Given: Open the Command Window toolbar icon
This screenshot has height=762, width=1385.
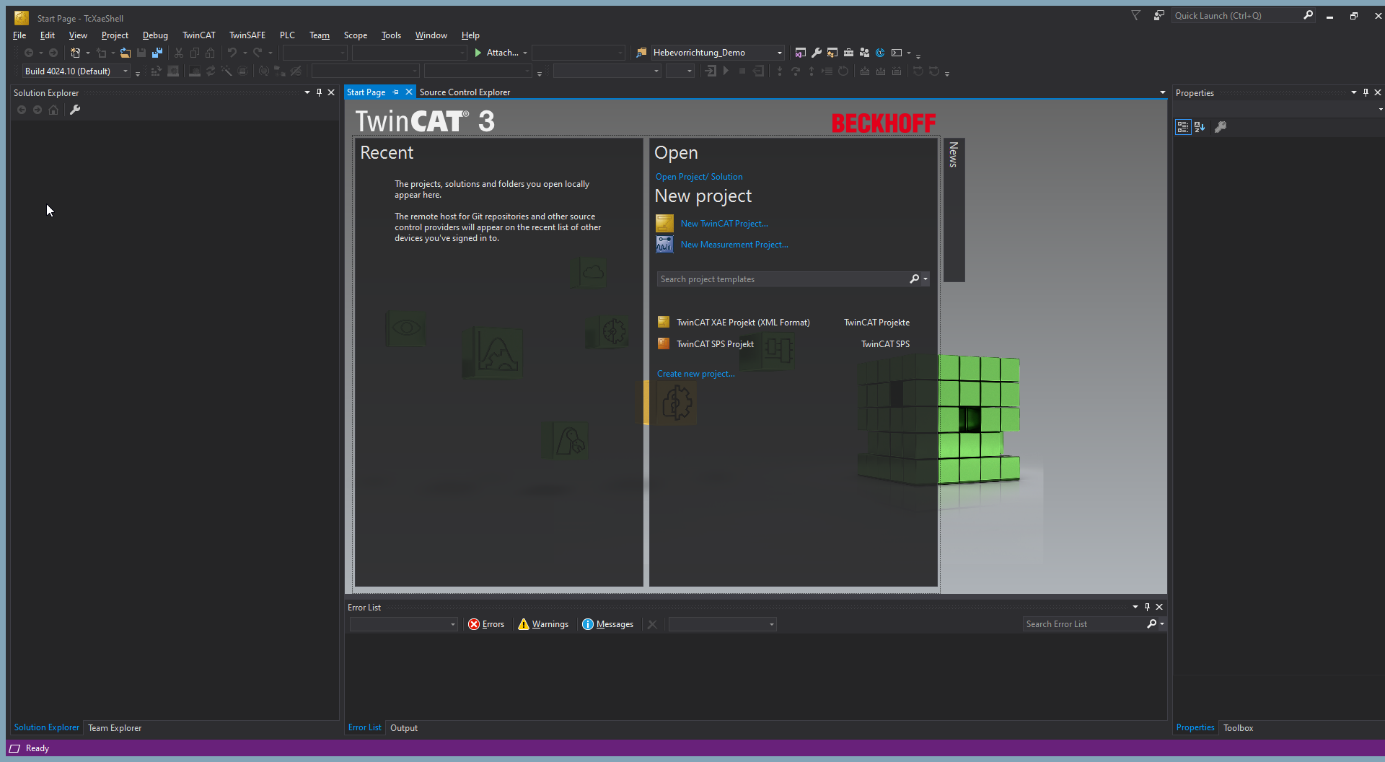Looking at the screenshot, I should 896,53.
